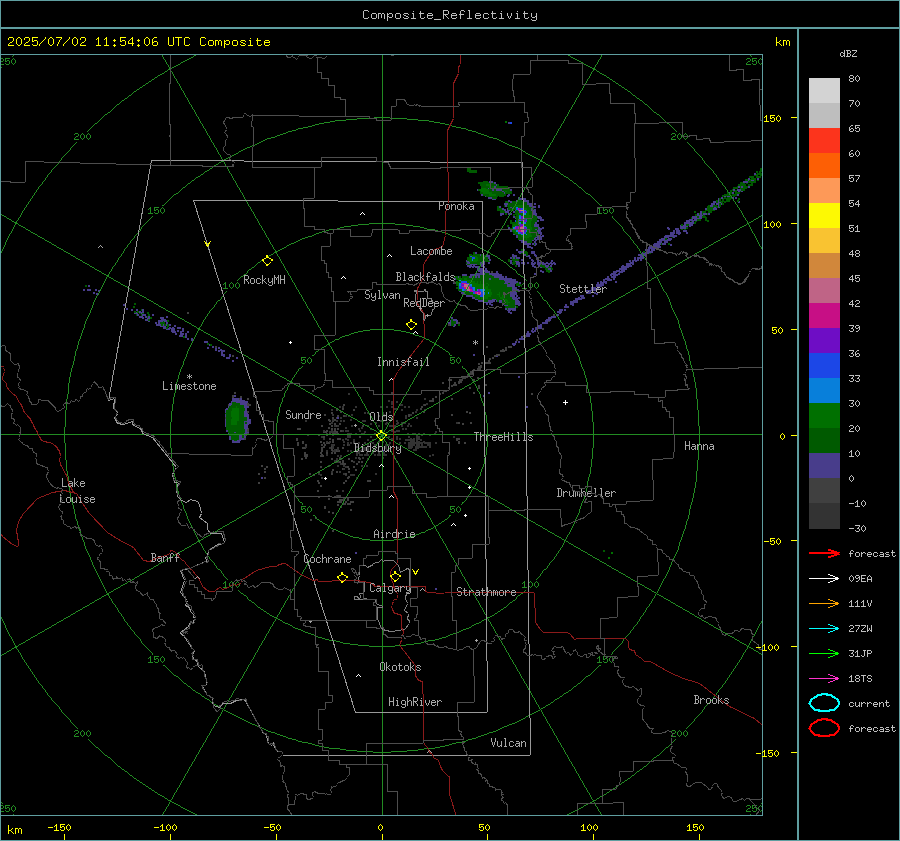Click the magenta 39 dBZ color swatch
900x841 pixels.
(x=824, y=316)
